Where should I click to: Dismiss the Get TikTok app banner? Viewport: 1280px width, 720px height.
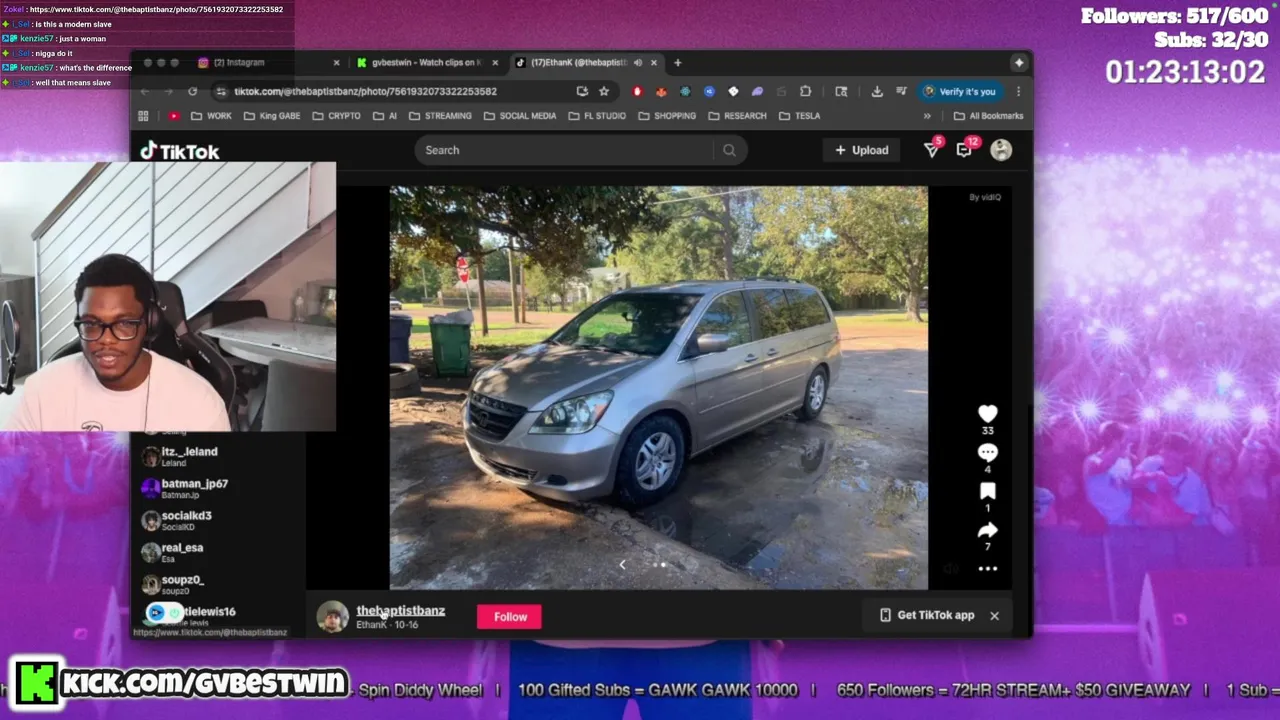coord(994,616)
